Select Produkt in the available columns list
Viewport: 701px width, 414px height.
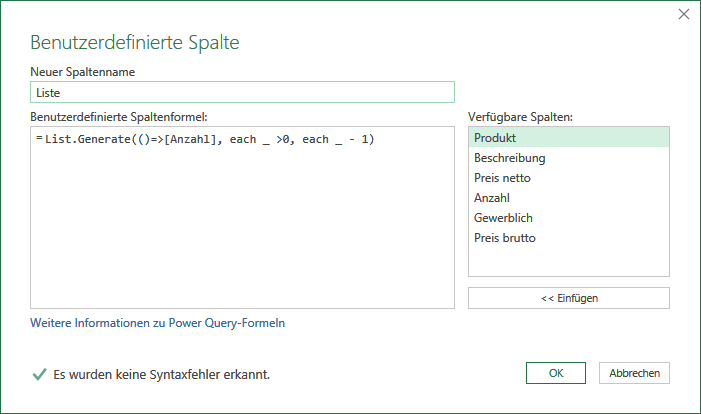click(x=569, y=137)
